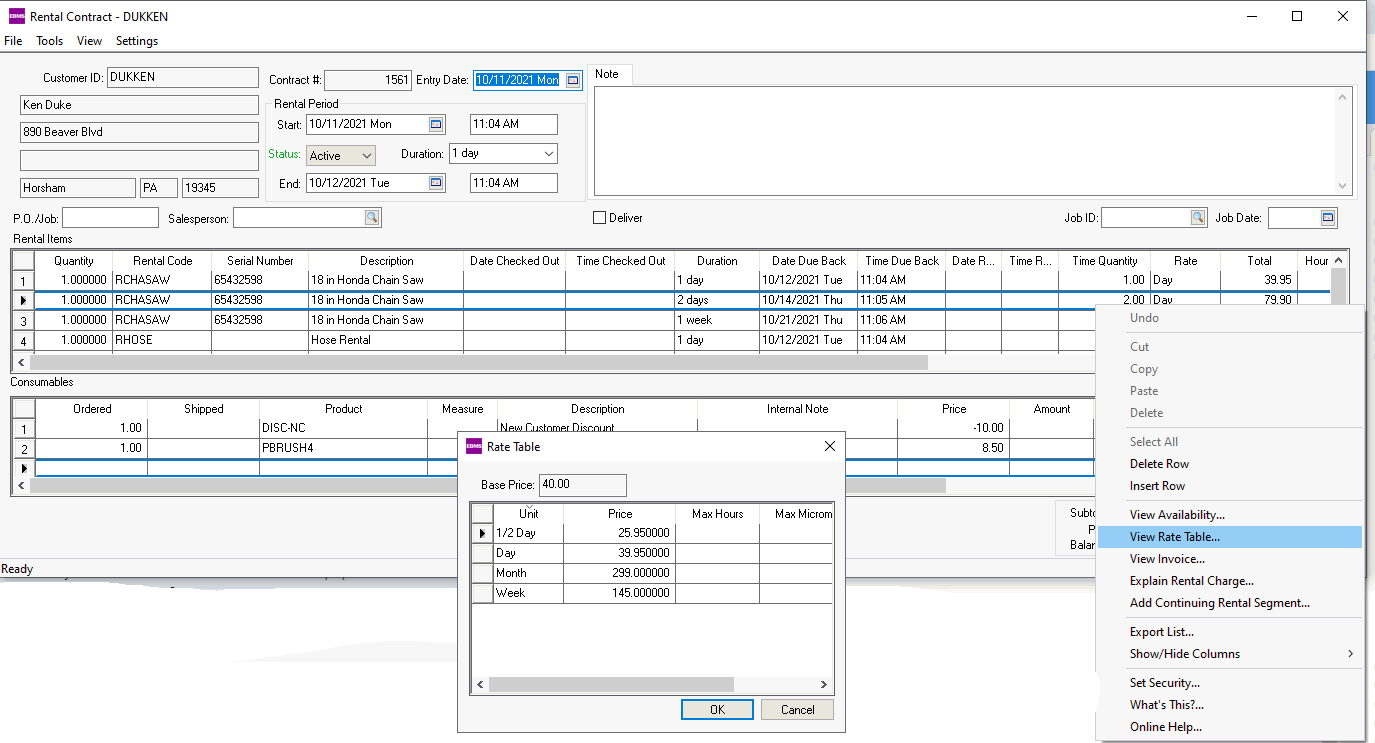Open the Entry Date calendar picker

pos(573,80)
